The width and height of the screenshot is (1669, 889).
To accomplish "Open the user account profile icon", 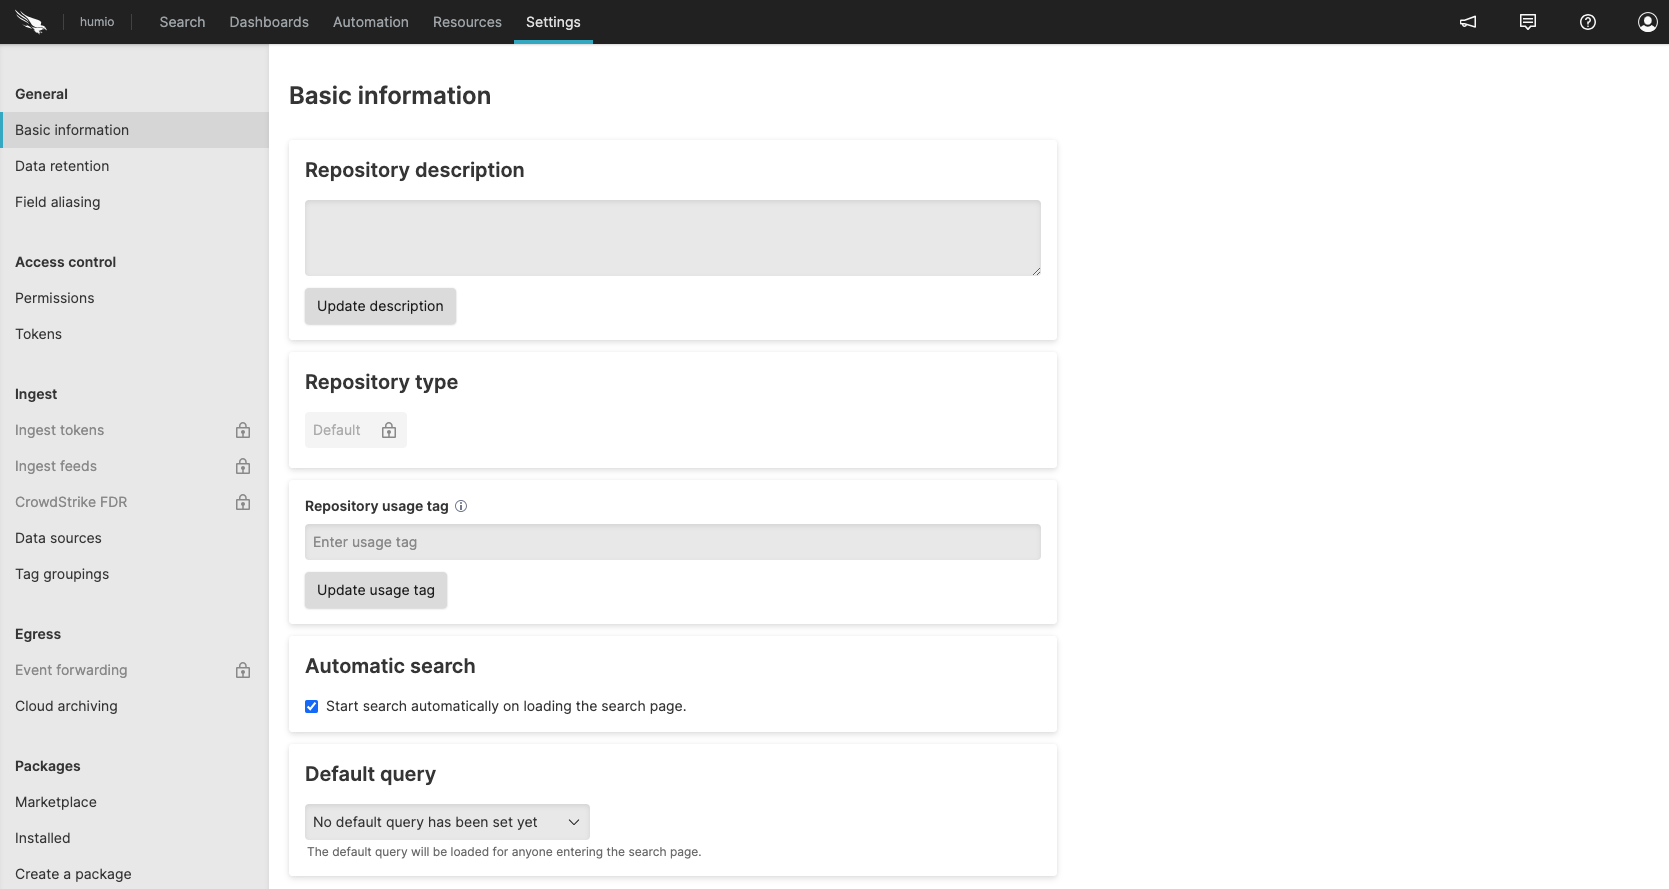I will [1647, 22].
